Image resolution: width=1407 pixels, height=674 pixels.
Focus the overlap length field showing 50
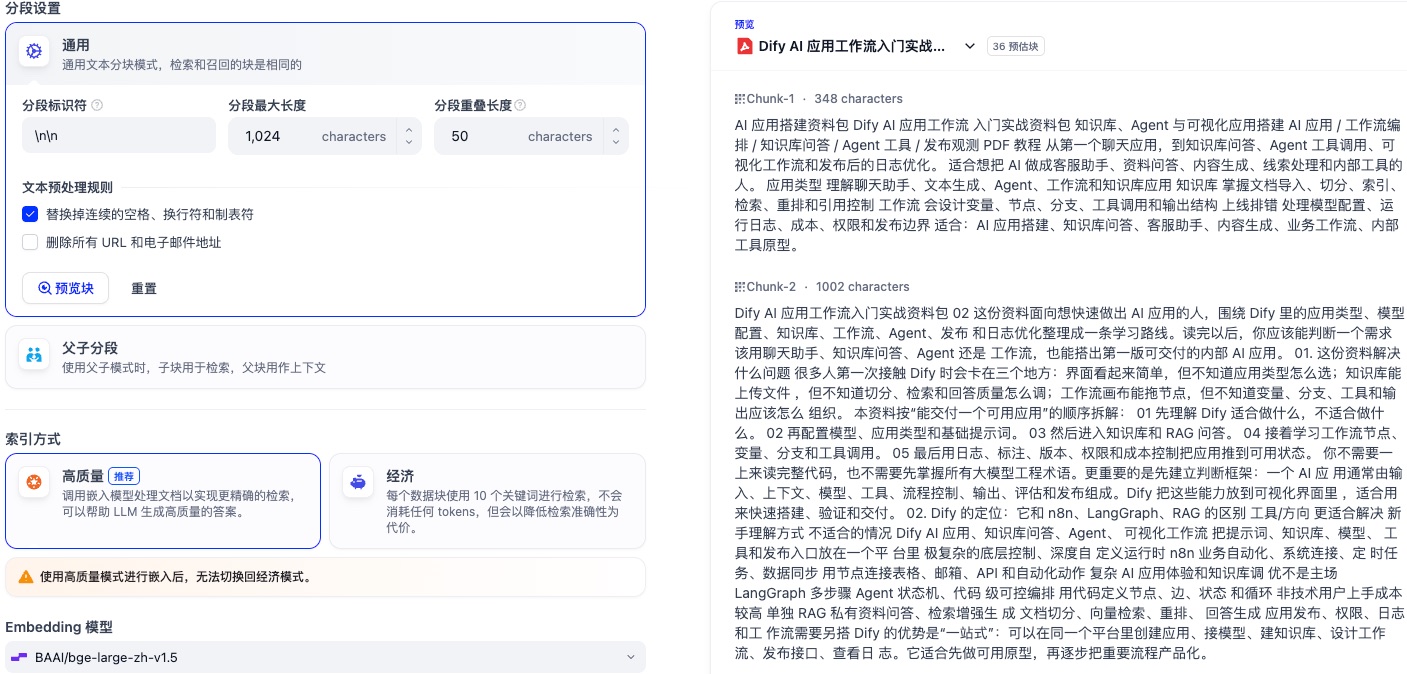(518, 136)
